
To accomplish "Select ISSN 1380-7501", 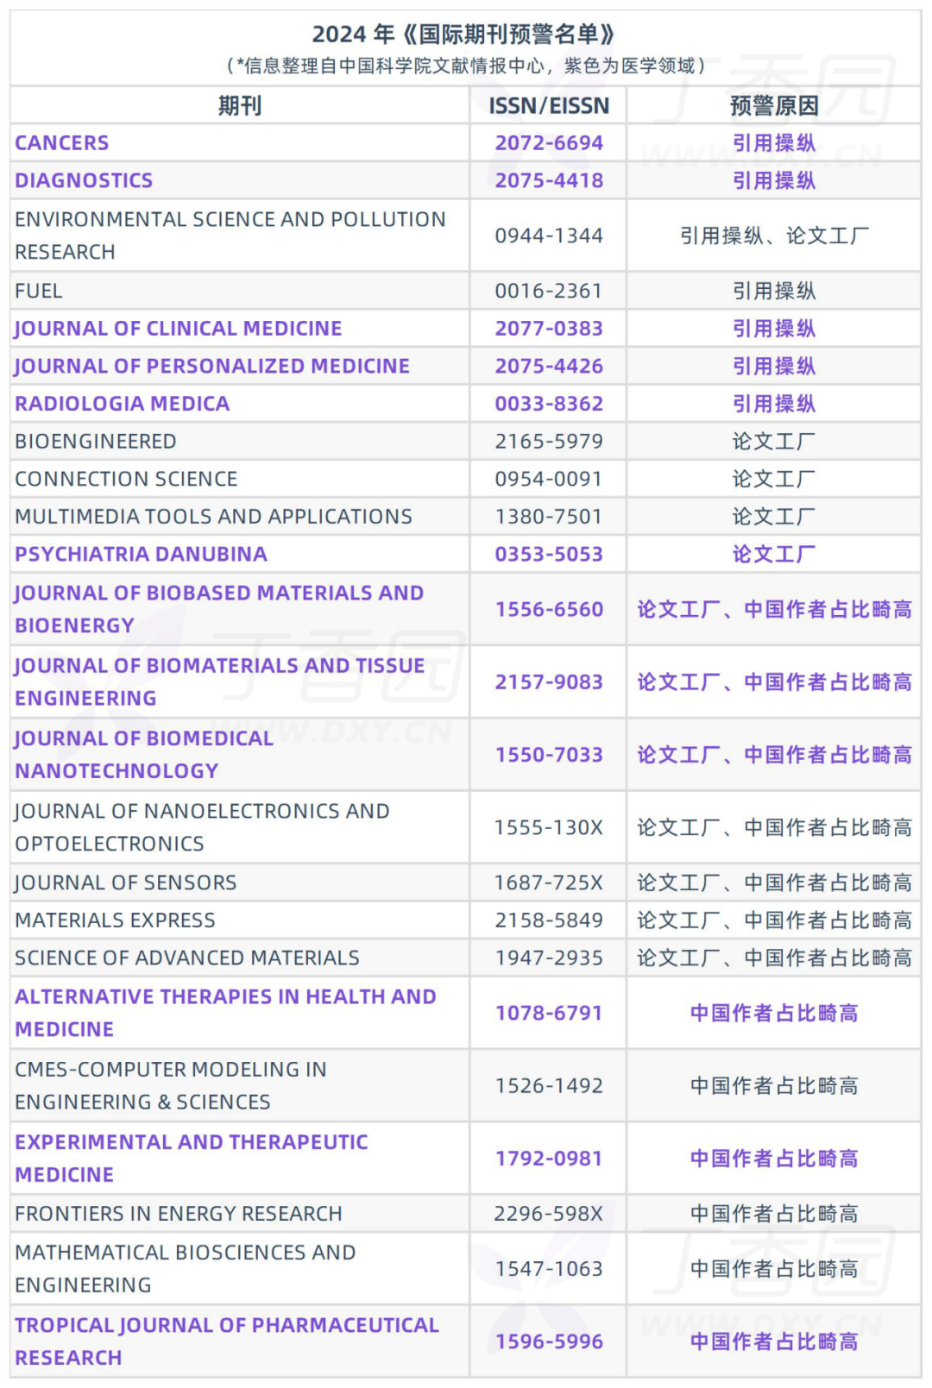I will click(549, 517).
